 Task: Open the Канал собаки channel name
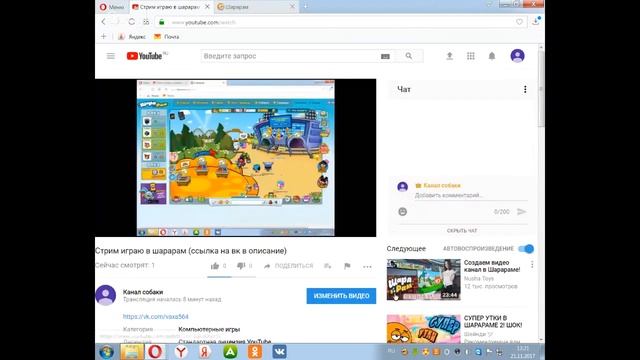(x=143, y=292)
